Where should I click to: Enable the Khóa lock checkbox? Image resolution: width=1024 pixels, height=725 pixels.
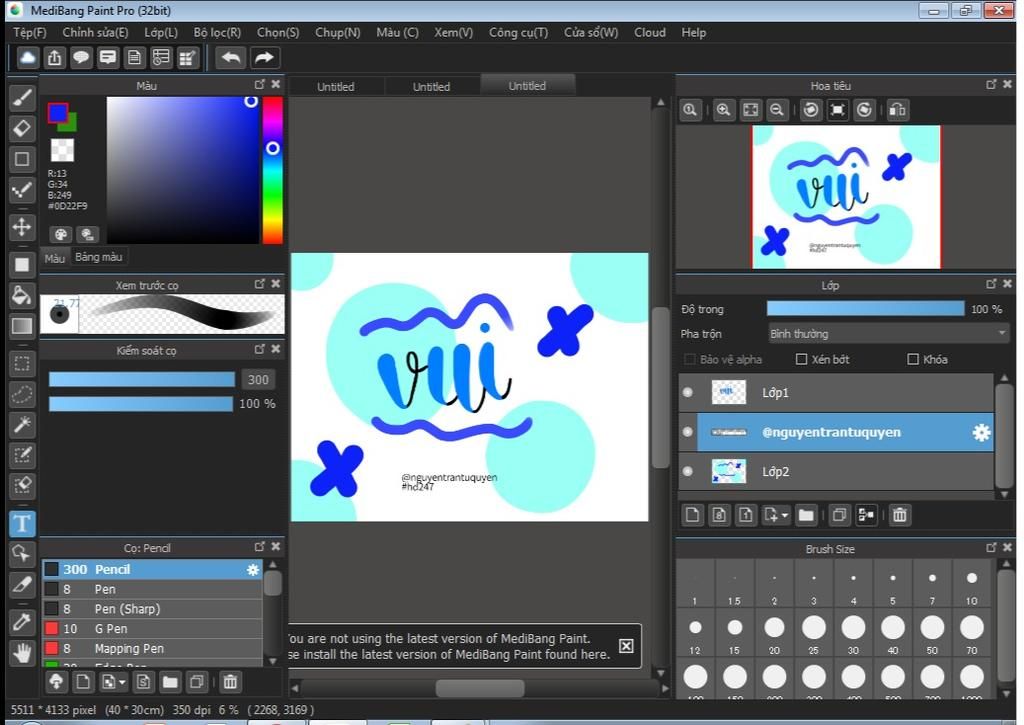913,359
